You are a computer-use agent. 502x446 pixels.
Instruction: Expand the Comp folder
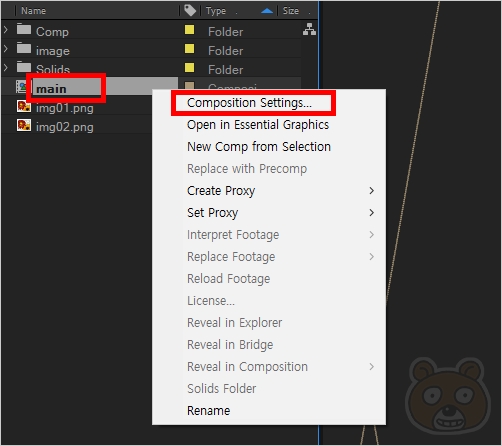click(x=6, y=30)
